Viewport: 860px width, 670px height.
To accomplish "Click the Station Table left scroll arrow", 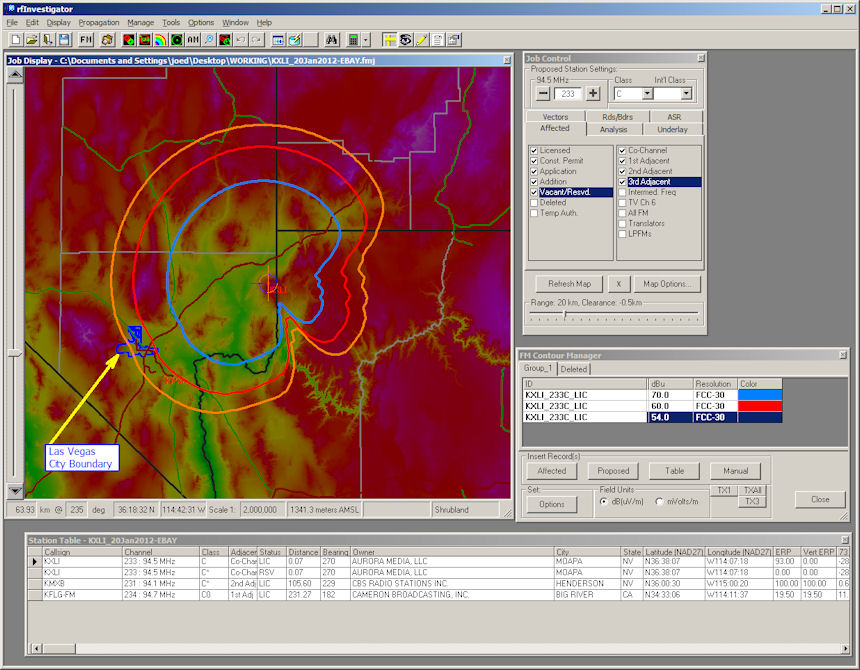I will click(36, 649).
